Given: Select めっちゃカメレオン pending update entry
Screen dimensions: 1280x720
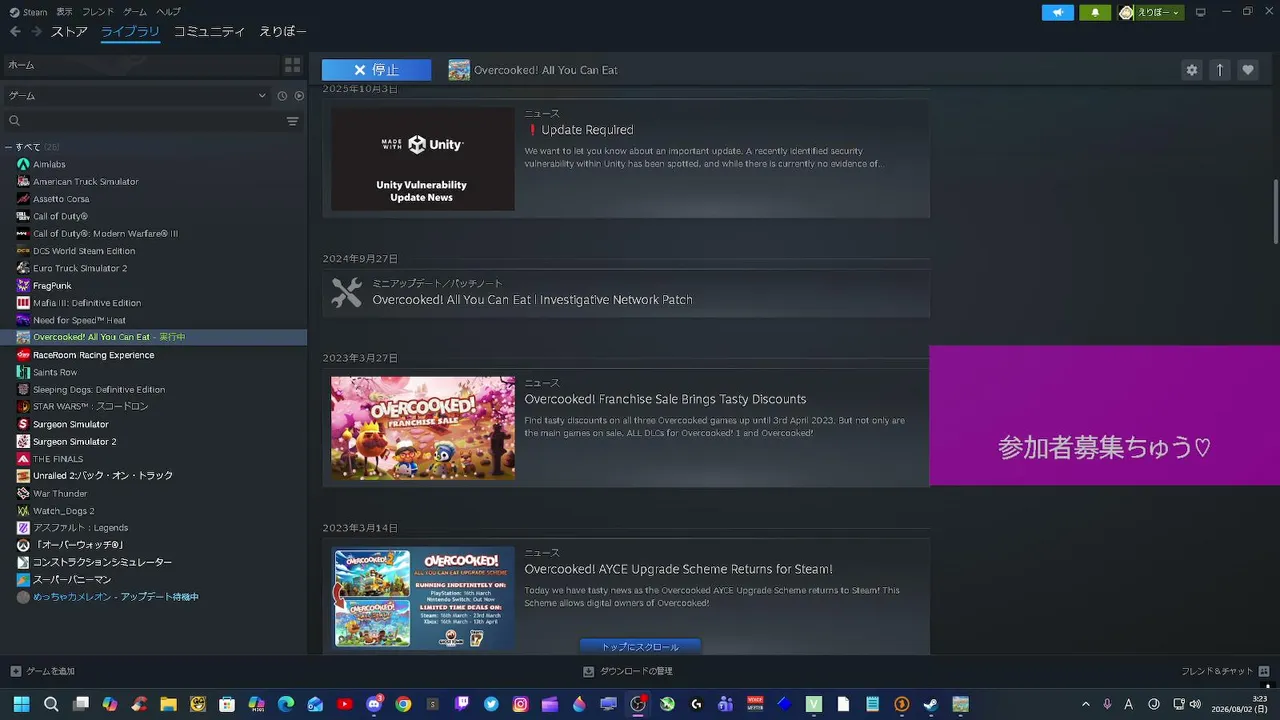Looking at the screenshot, I should pos(115,597).
